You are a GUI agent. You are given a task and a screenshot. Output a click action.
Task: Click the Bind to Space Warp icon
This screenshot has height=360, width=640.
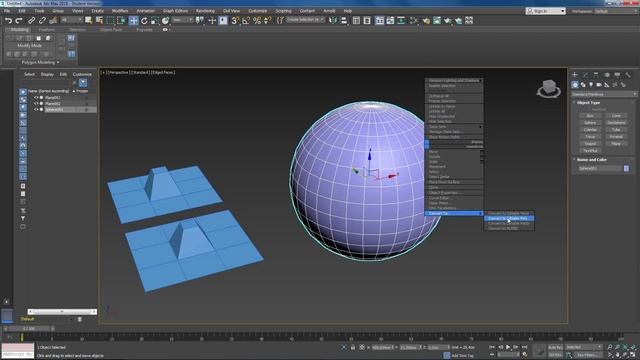53,20
